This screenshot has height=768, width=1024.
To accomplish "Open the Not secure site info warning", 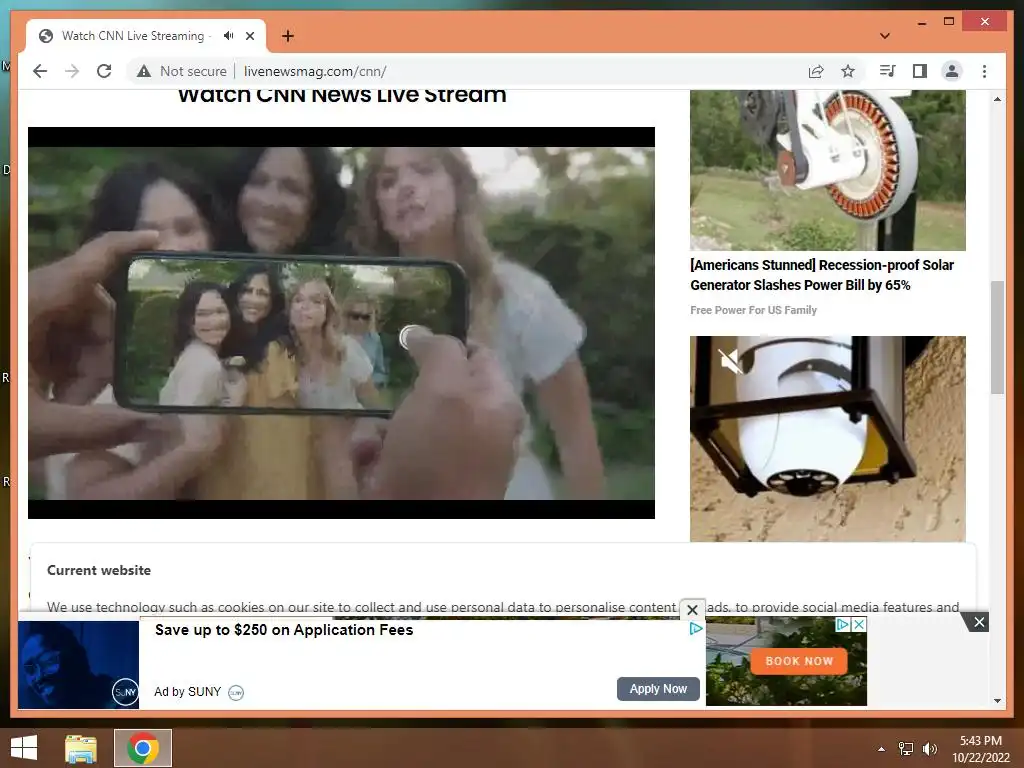I will (182, 71).
